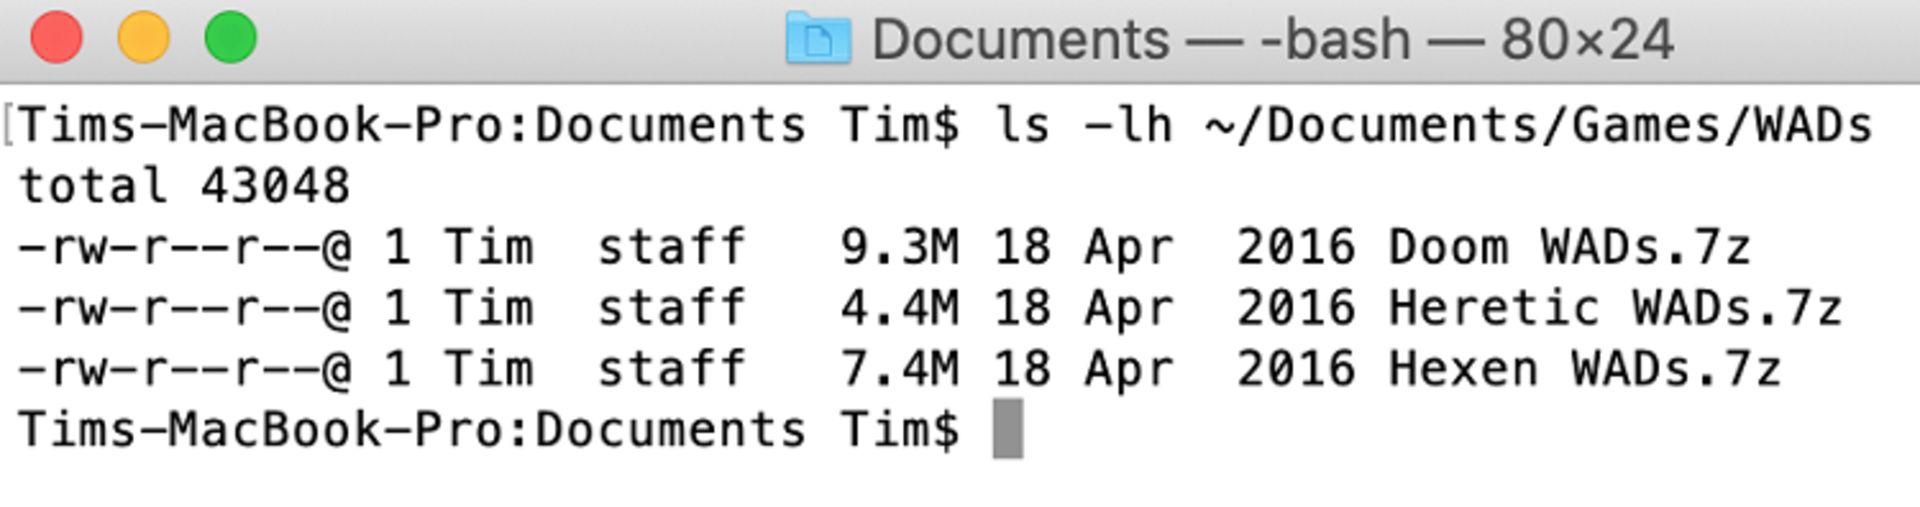This screenshot has height=507, width=1920.
Task: Click the 'Heretic WADs.7z' filename
Action: tap(1615, 308)
